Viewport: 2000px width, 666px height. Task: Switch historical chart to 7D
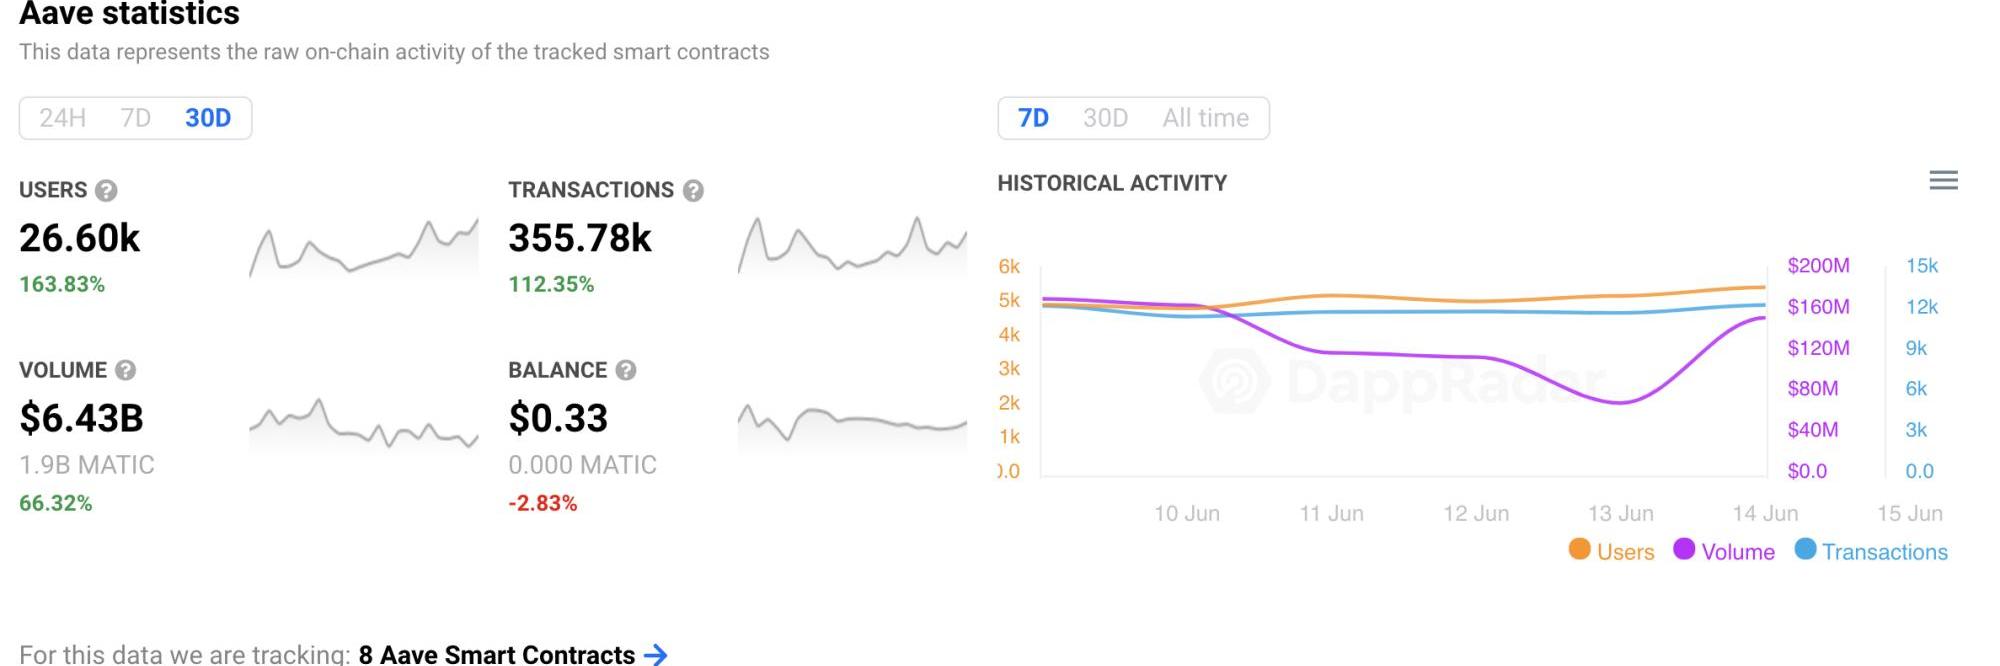pos(1033,118)
